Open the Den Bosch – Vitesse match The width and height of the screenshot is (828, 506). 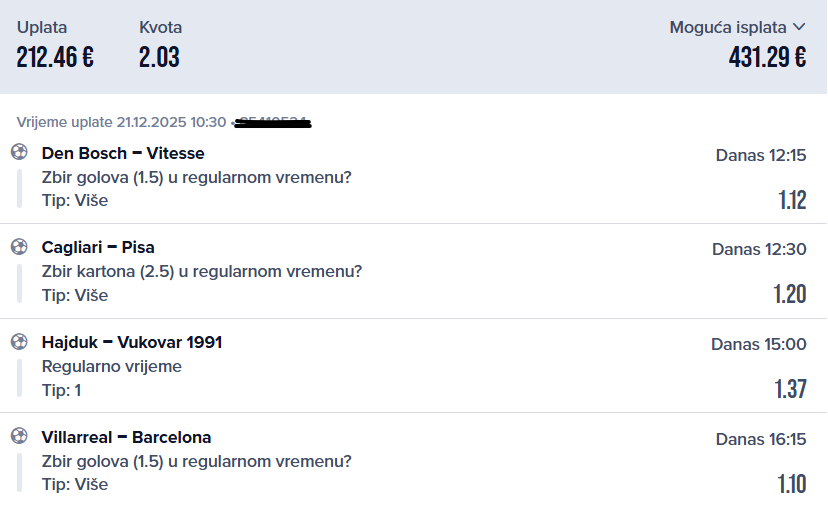(x=123, y=153)
